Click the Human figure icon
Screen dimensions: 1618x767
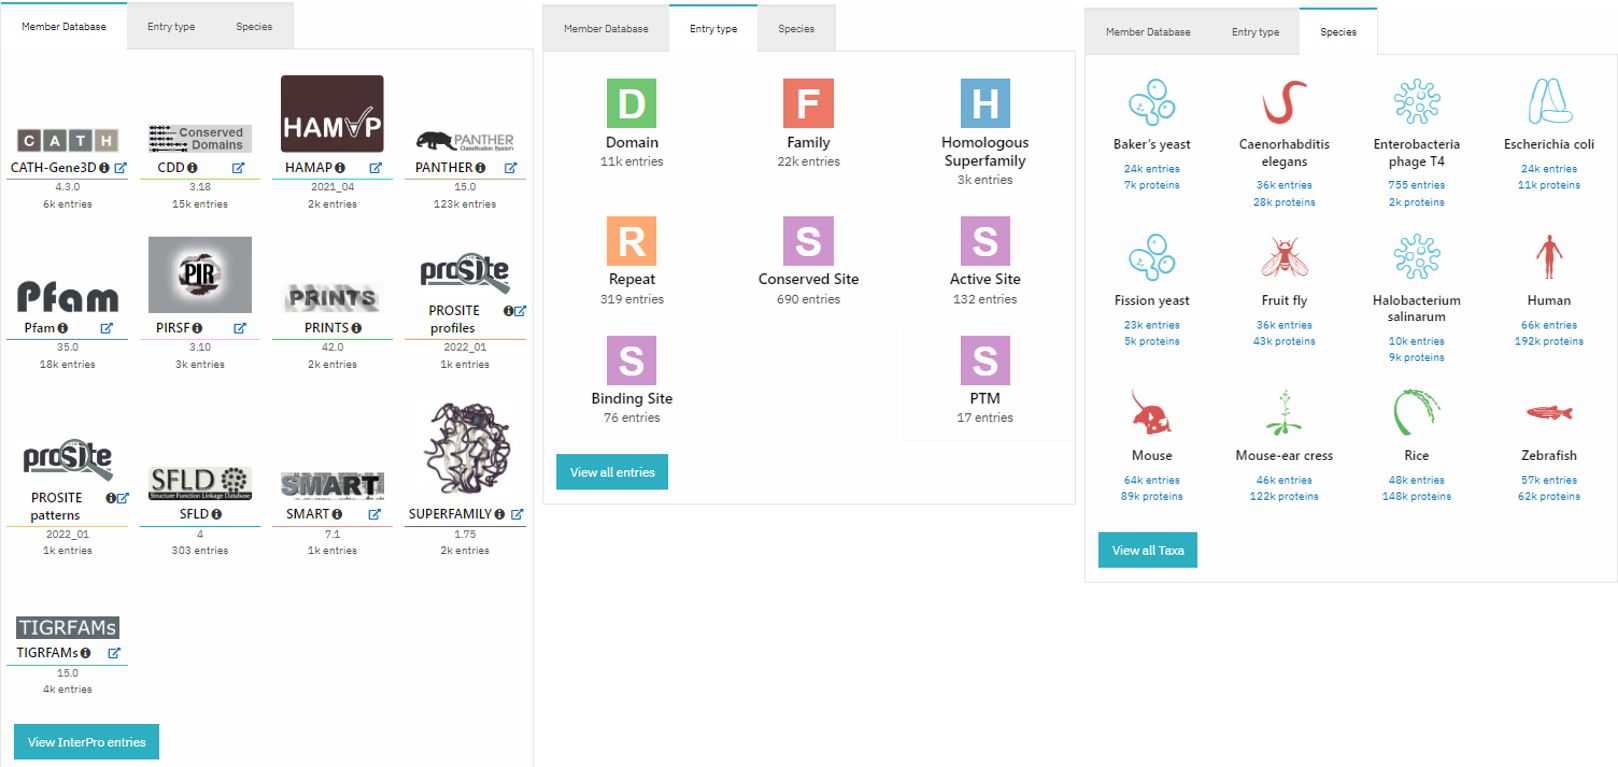click(x=1549, y=257)
